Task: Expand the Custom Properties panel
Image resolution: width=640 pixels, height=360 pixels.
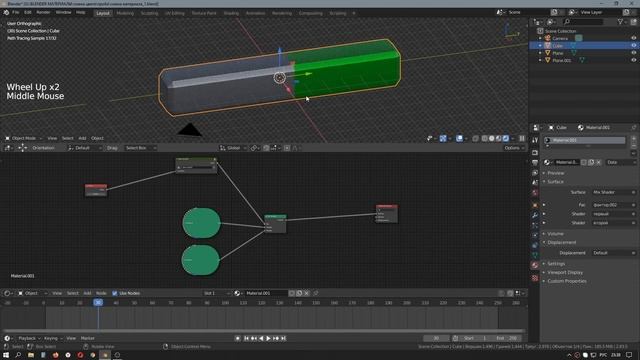Action: click(566, 281)
